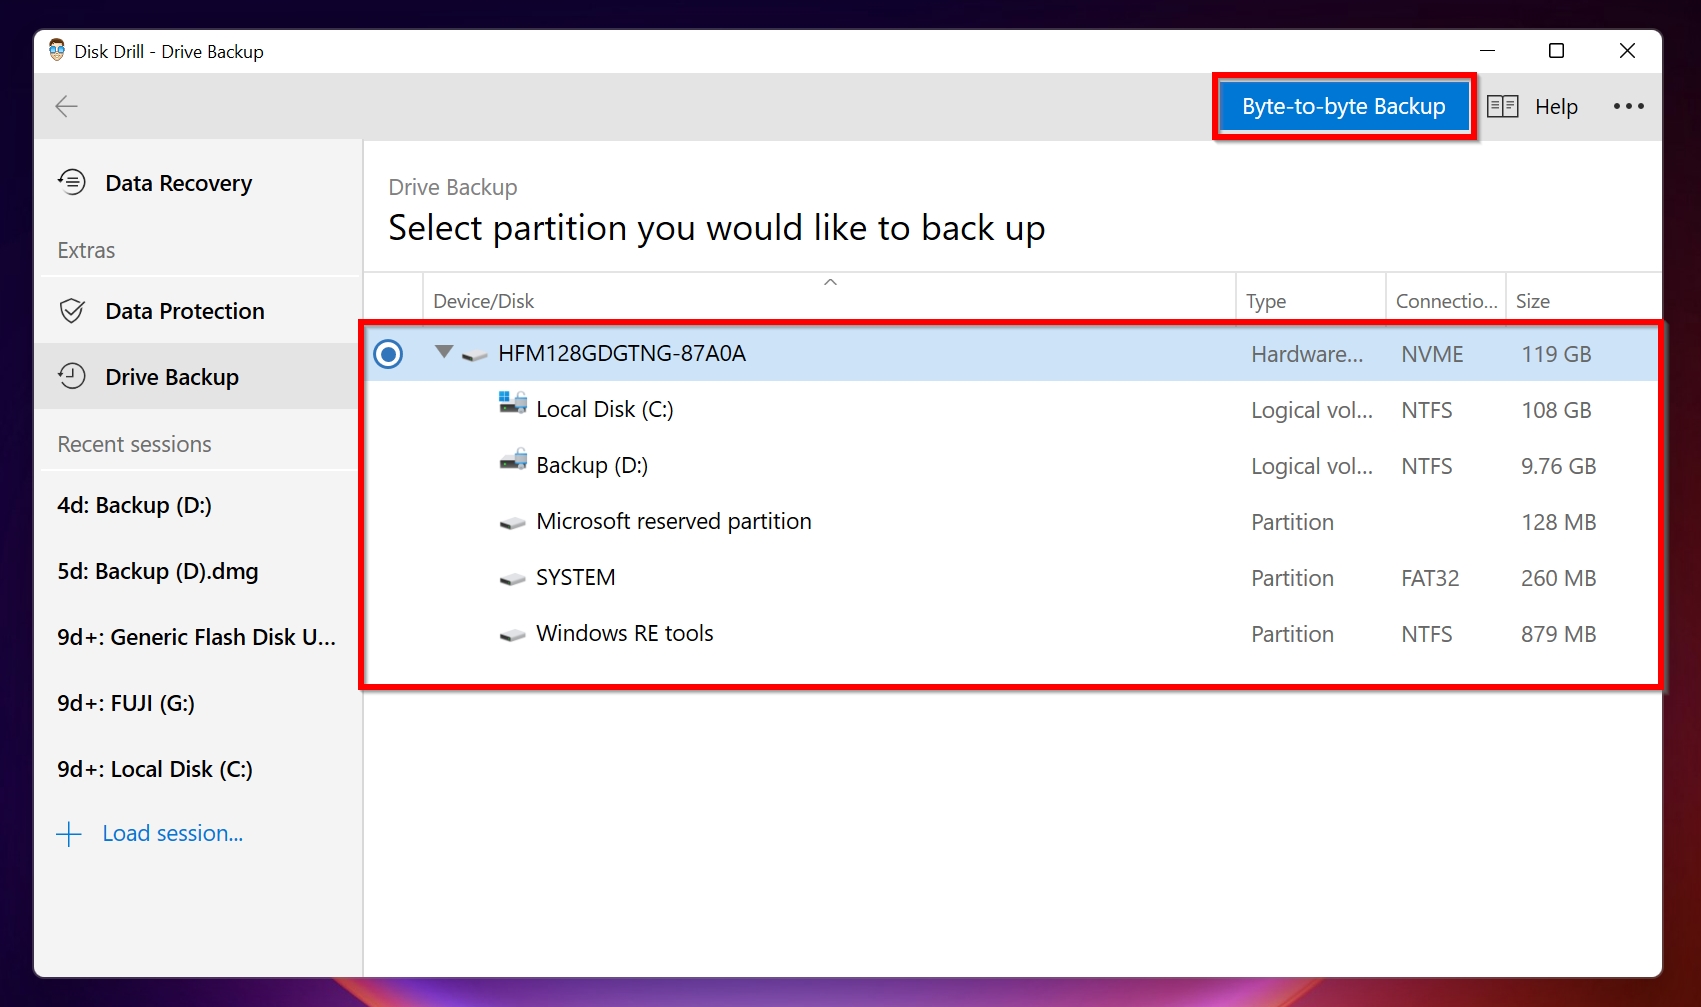Click the 9.76 GB size value

1558,466
